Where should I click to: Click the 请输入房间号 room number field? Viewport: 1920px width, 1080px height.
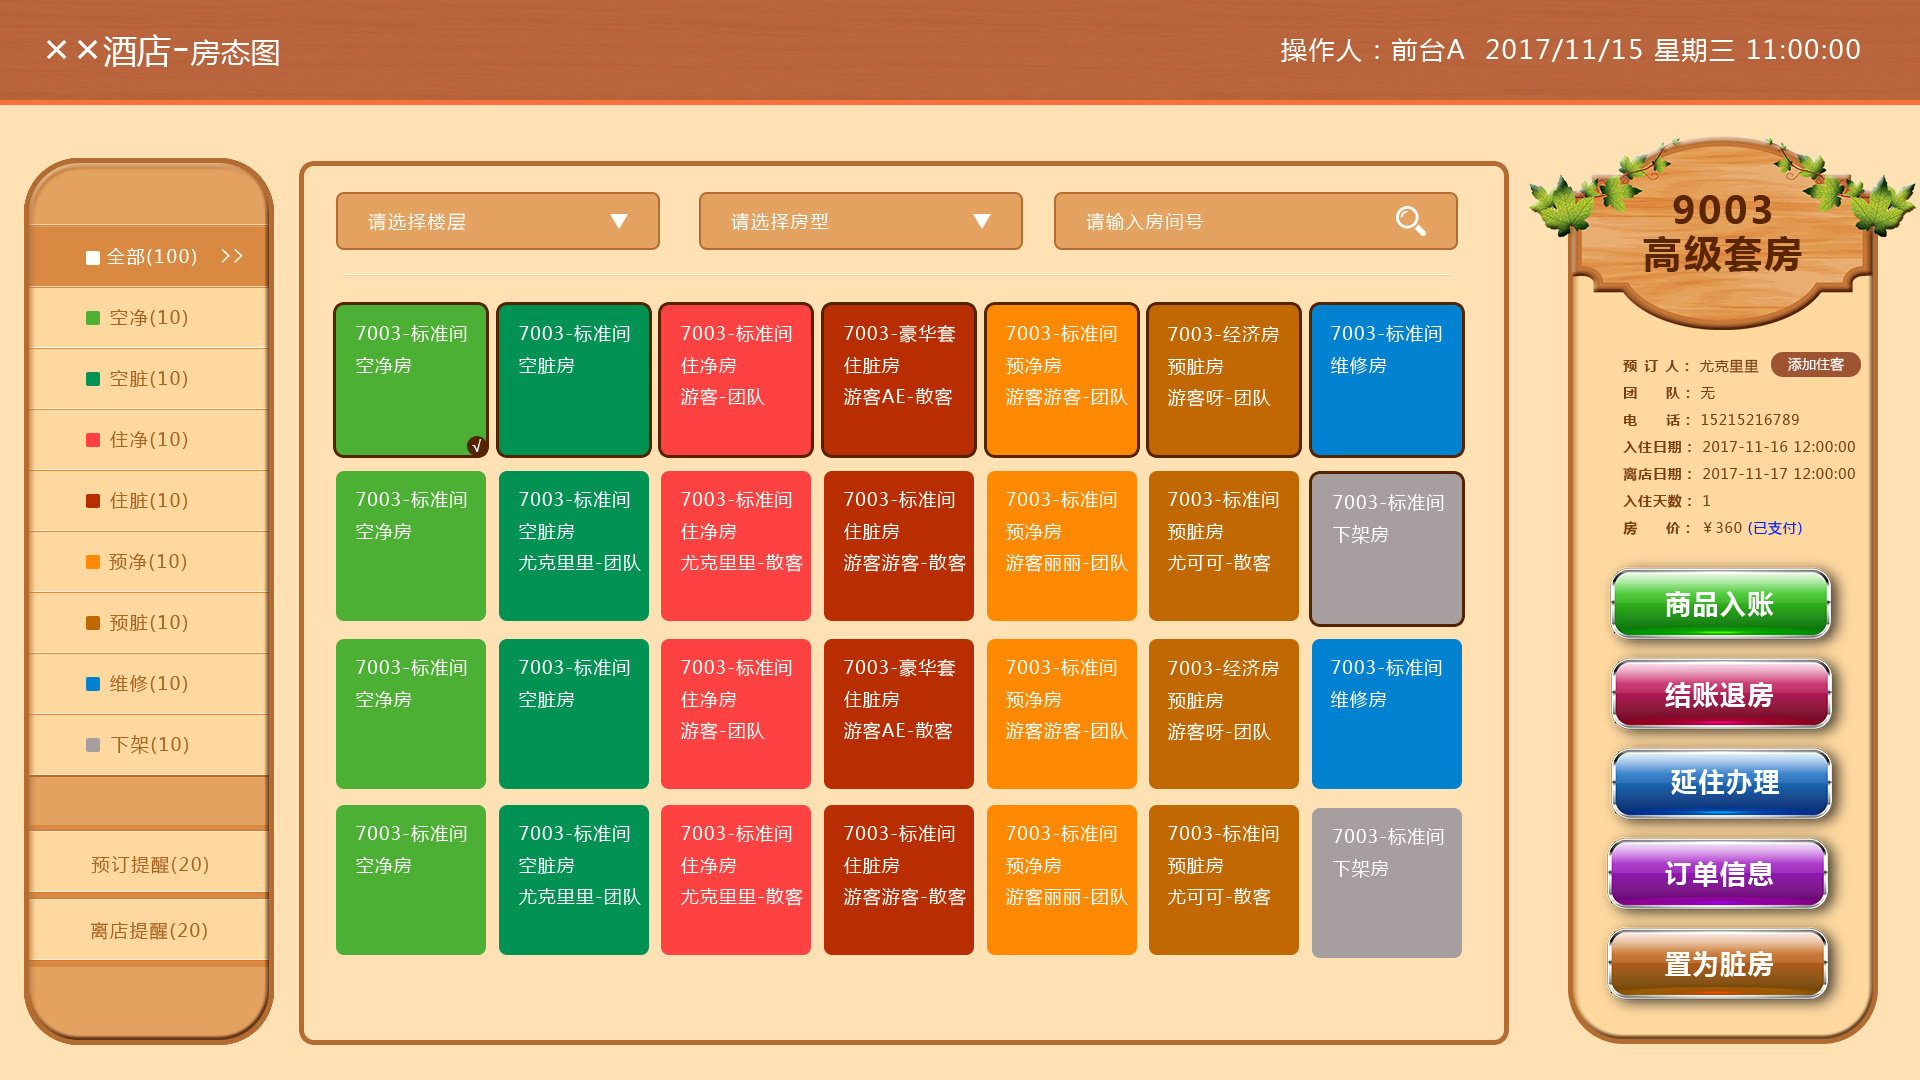click(1255, 221)
